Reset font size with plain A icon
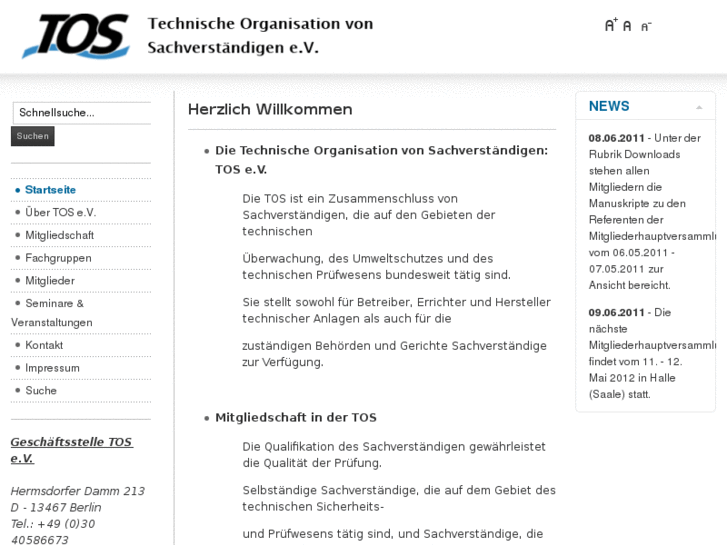Viewport: 727px width, 545px height. 627,26
